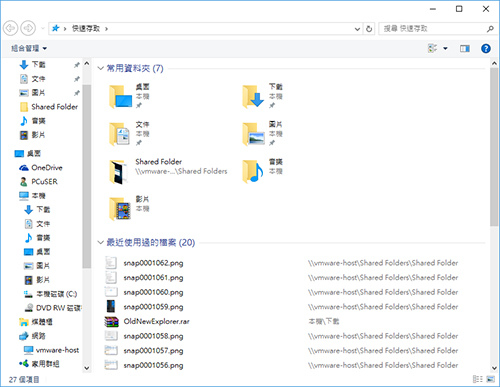Toggle the preview pane icon
The height and width of the screenshot is (387, 500).
coord(465,49)
